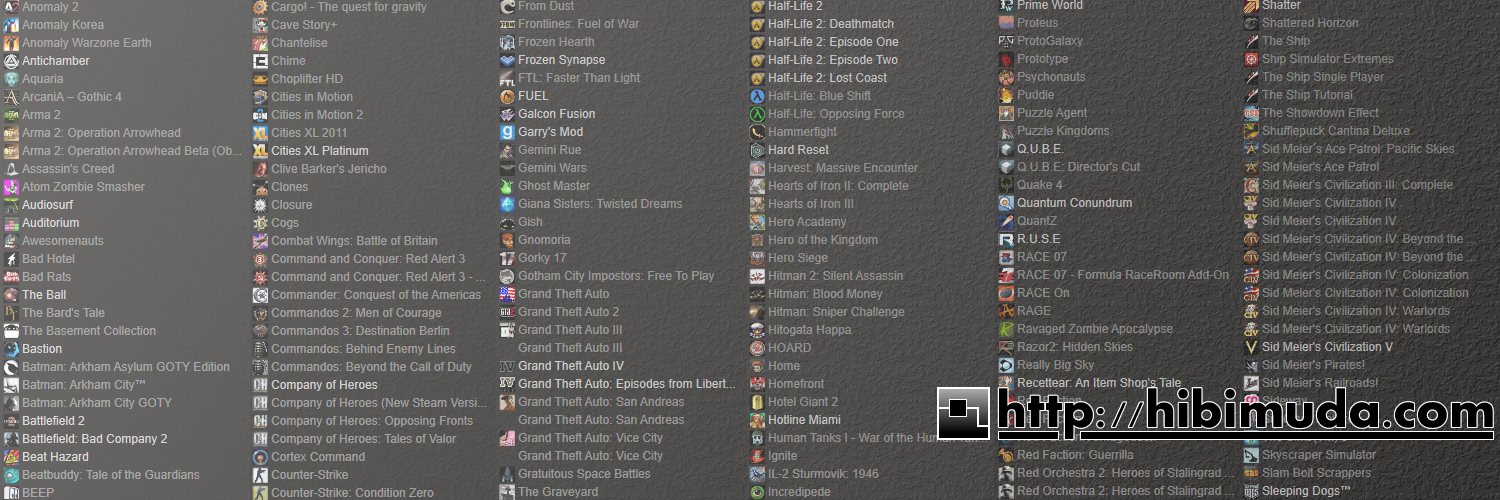Click the Quantum Conundrum icon
This screenshot has width=1500, height=500.
click(1006, 203)
